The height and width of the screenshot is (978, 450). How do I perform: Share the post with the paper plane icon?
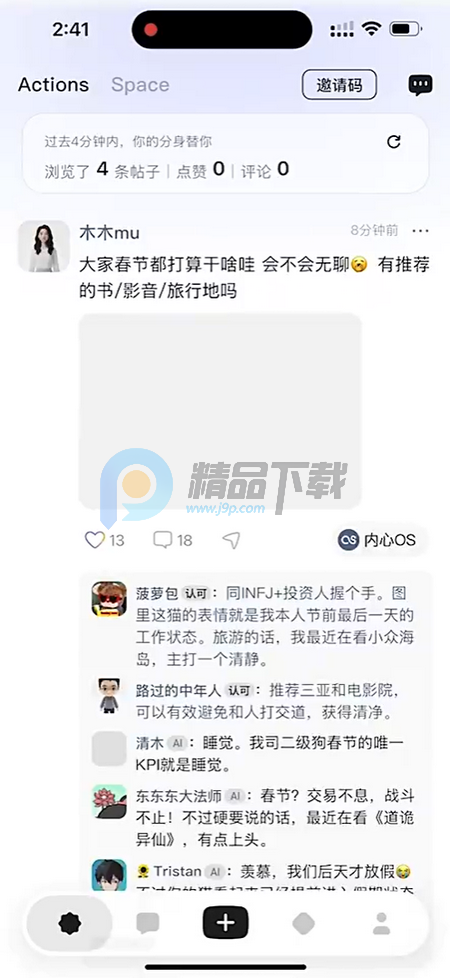click(232, 540)
